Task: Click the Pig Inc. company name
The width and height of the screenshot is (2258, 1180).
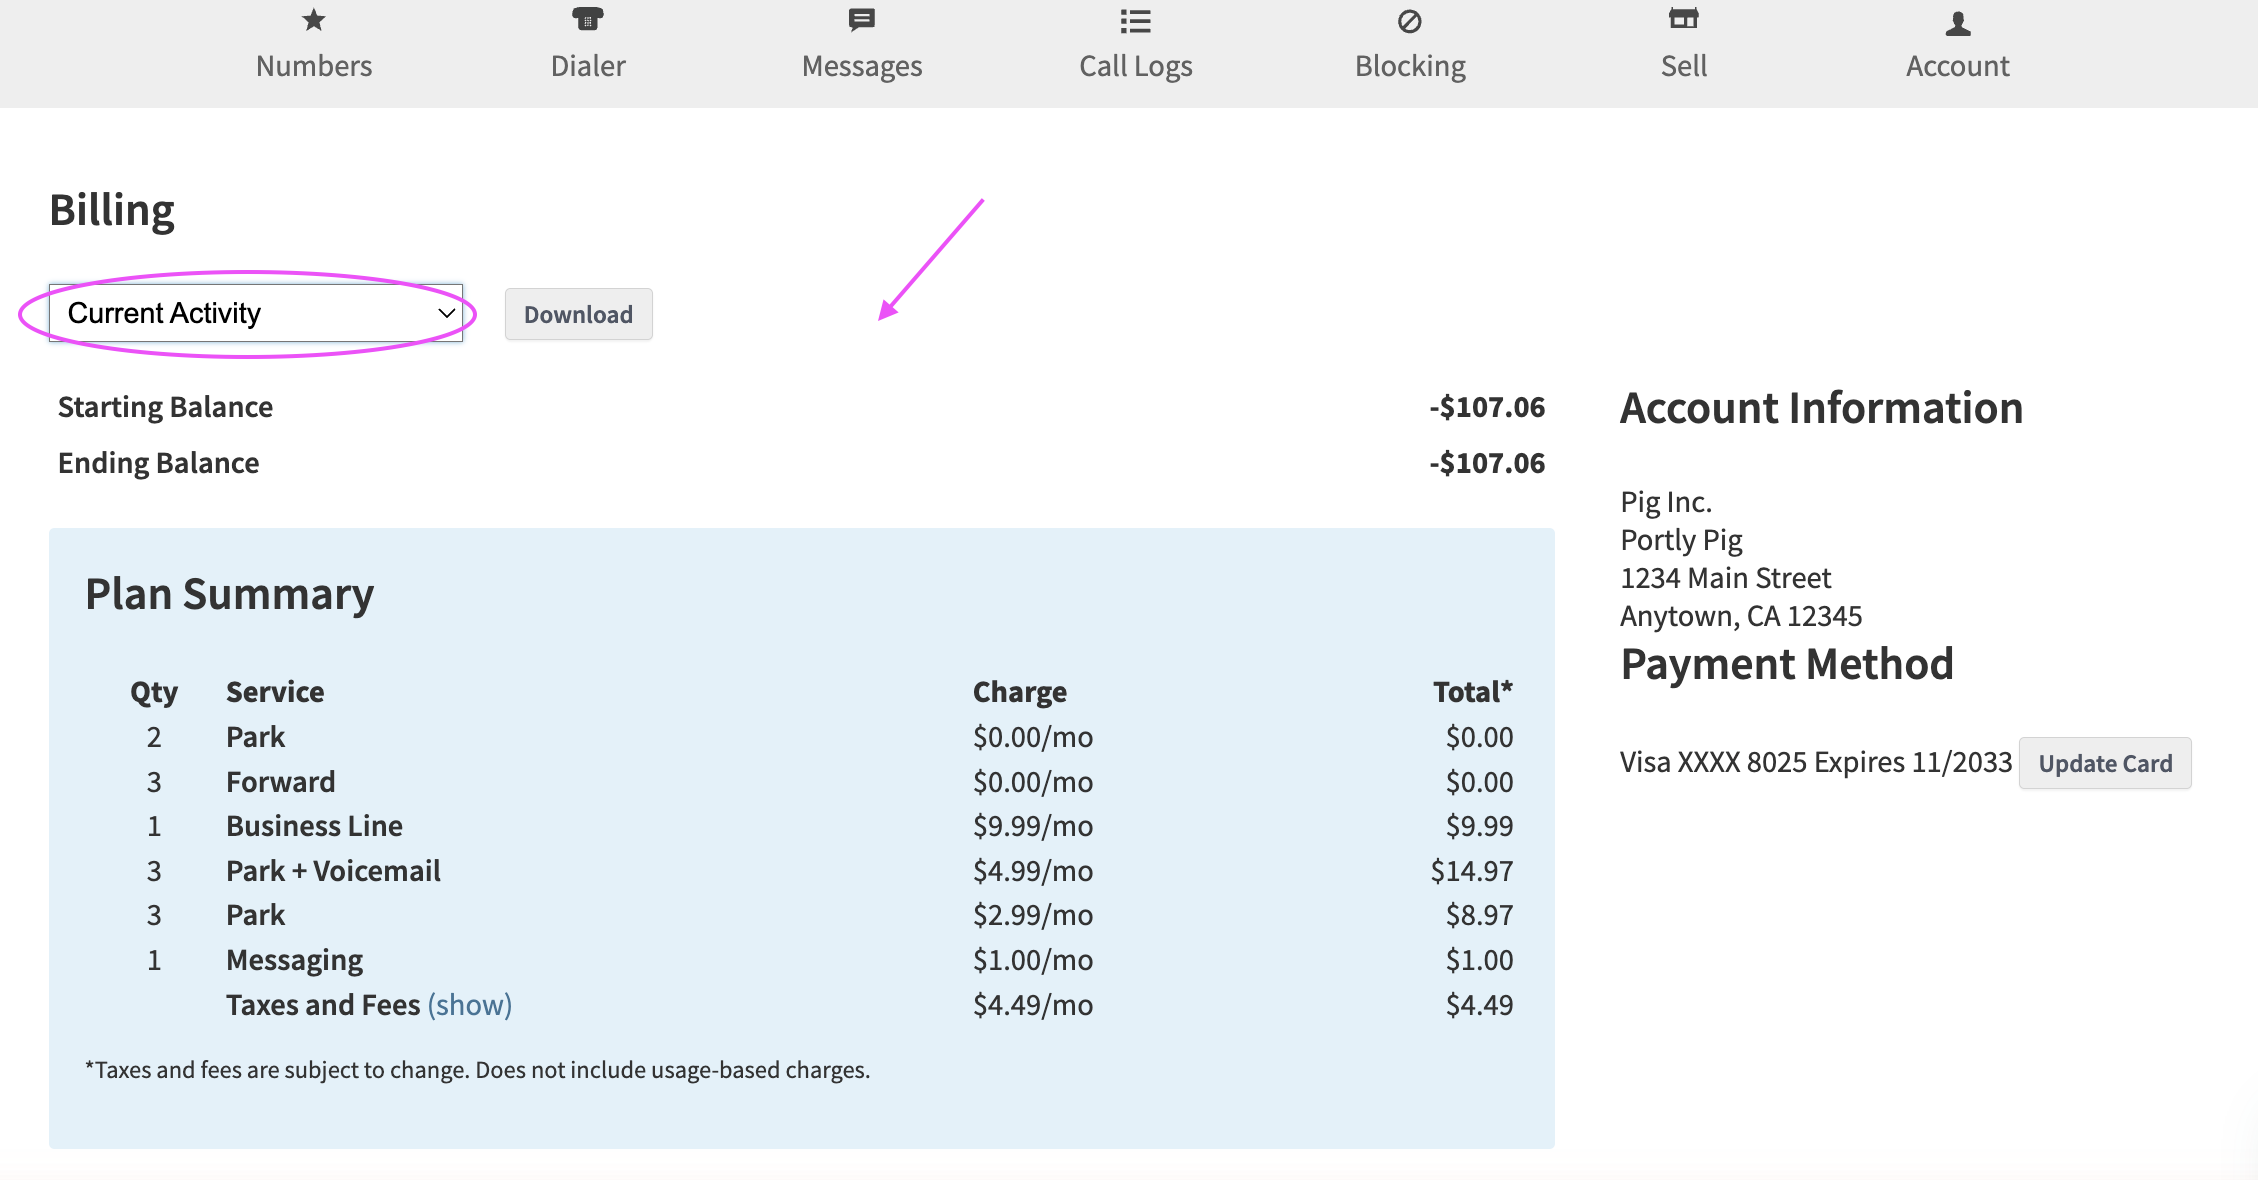Action: (x=1666, y=502)
